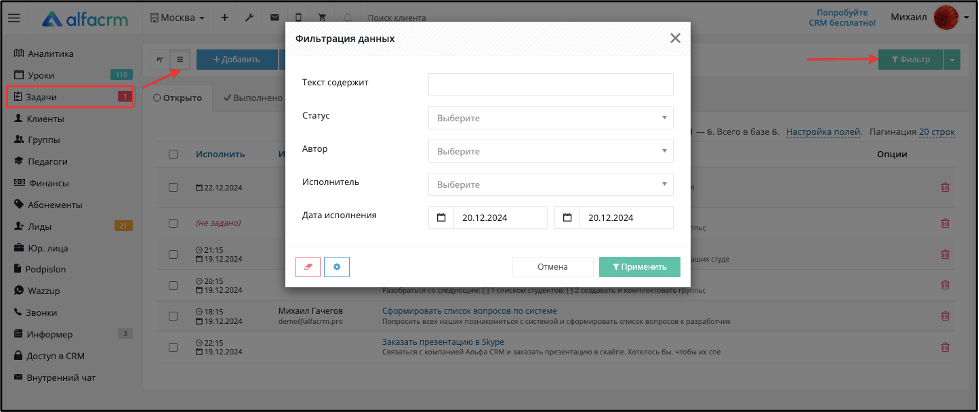
Task: Check the 18:15 19.12.2024 task row
Action: pos(174,316)
